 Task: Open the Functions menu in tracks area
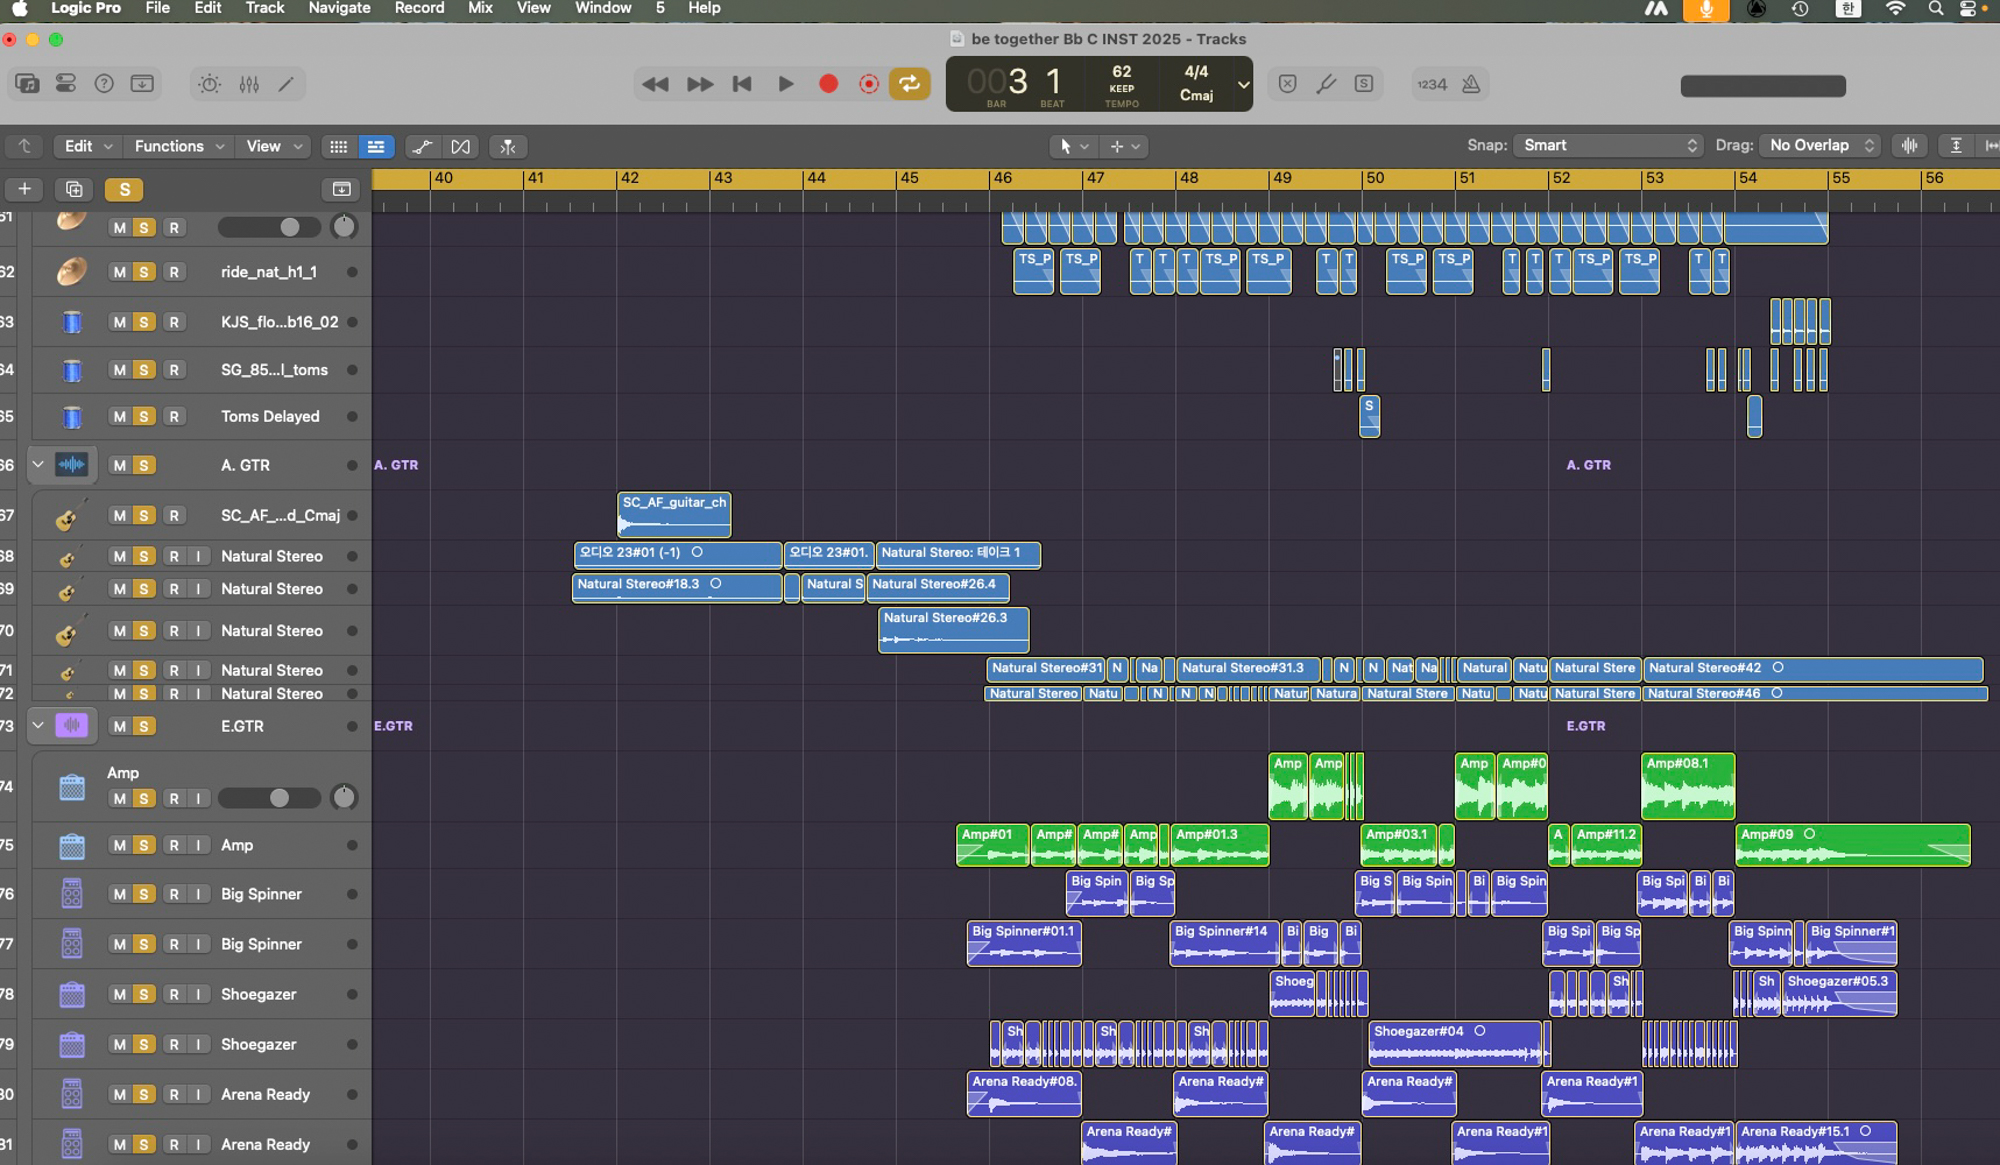point(178,147)
